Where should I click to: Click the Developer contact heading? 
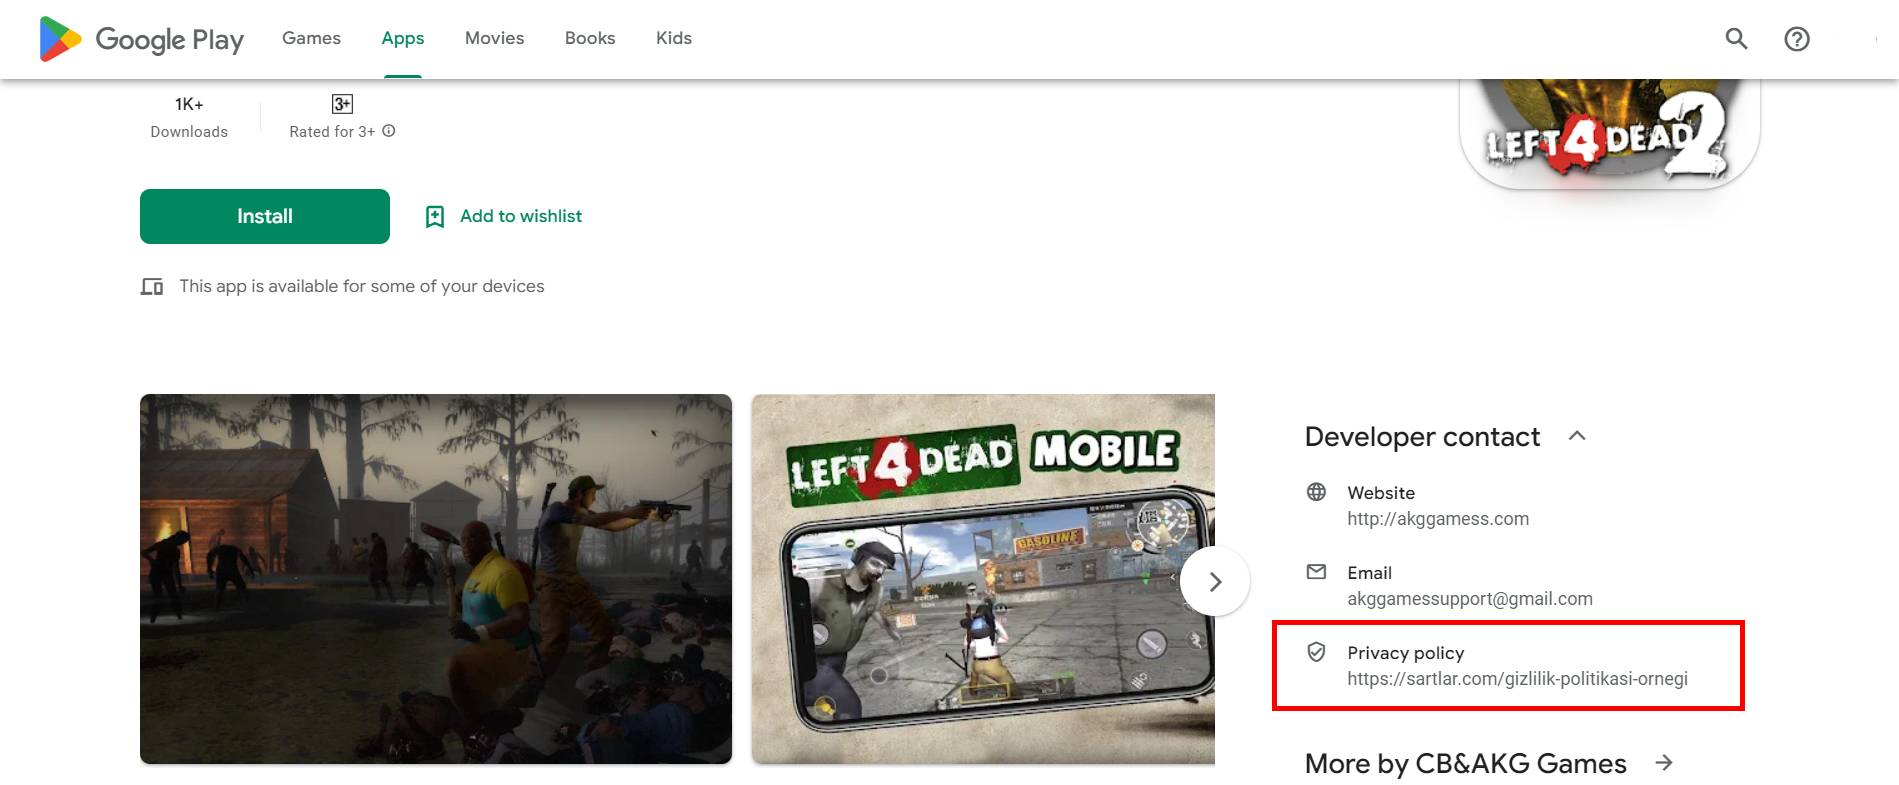[x=1422, y=437]
